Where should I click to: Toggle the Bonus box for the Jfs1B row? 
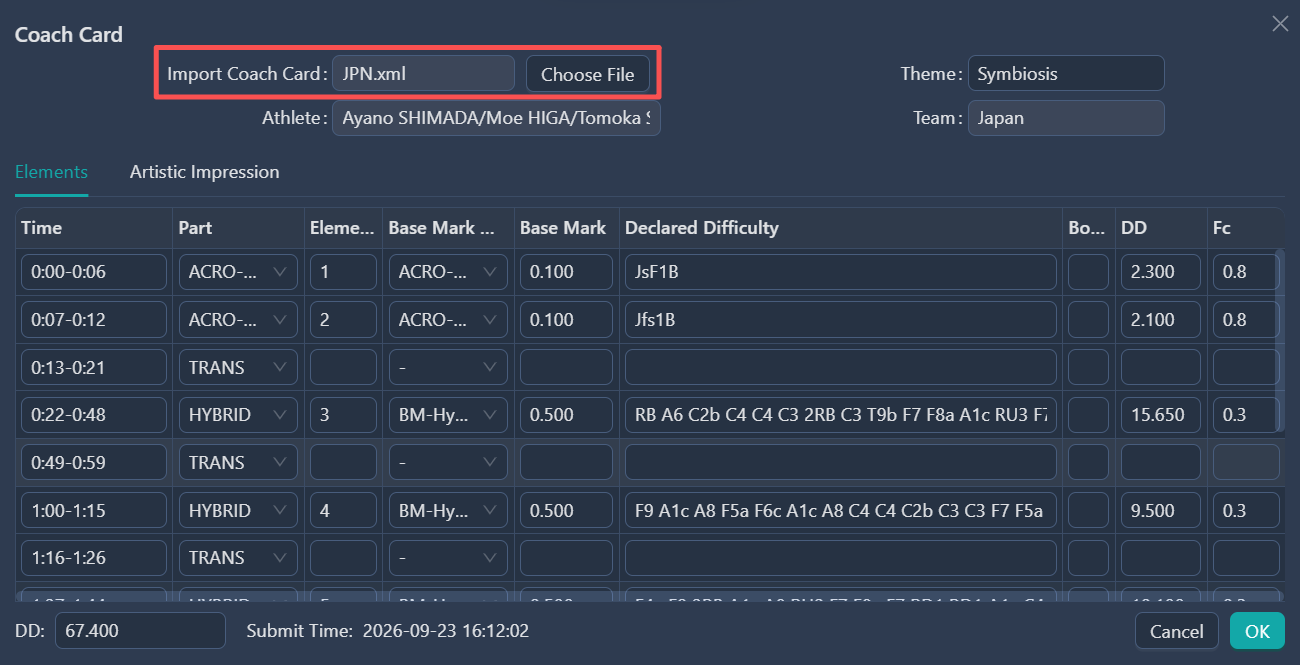1088,320
